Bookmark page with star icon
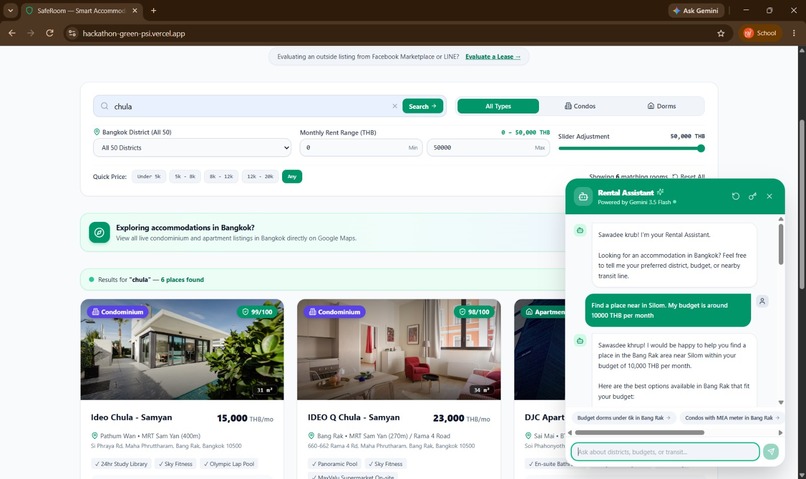This screenshot has height=479, width=806. click(721, 33)
